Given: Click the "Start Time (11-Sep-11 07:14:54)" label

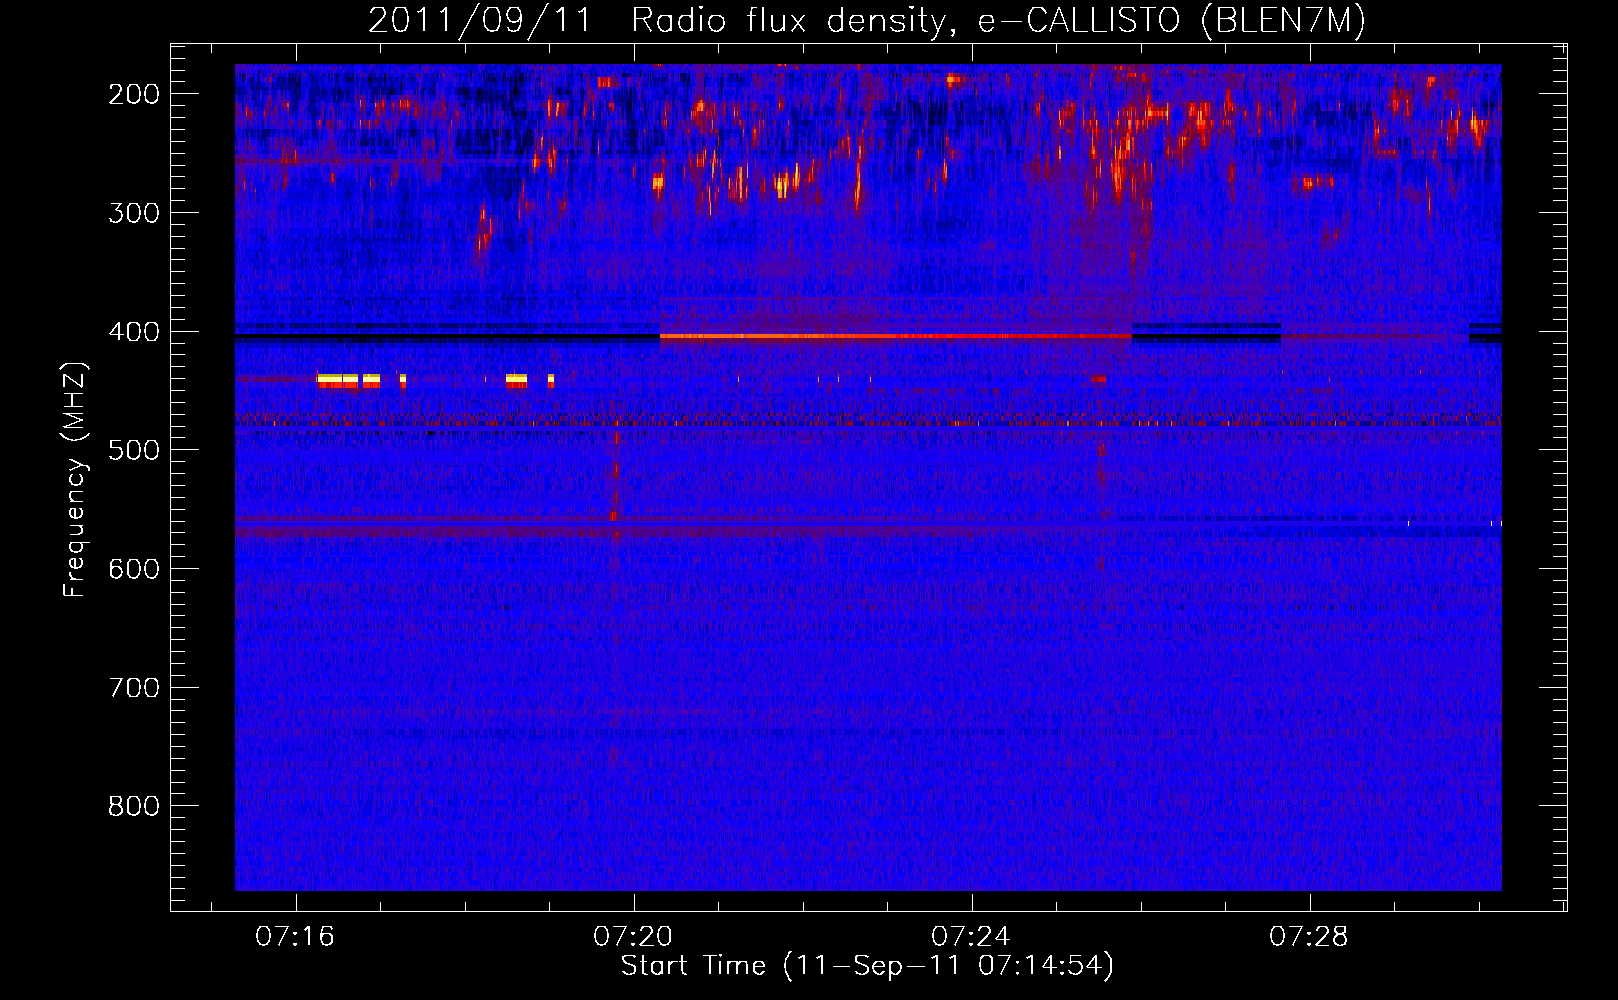Looking at the screenshot, I should coord(867,966).
